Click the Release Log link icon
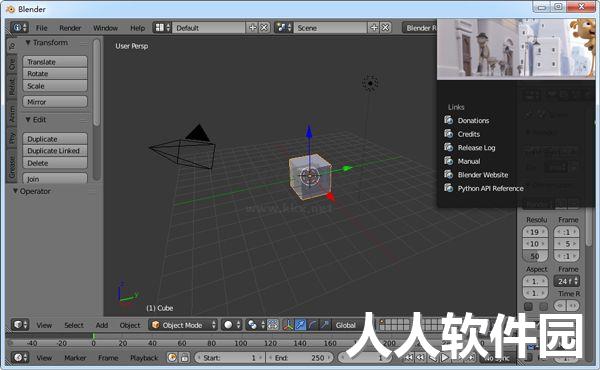Screen dimensions: 600x370 click(x=448, y=147)
